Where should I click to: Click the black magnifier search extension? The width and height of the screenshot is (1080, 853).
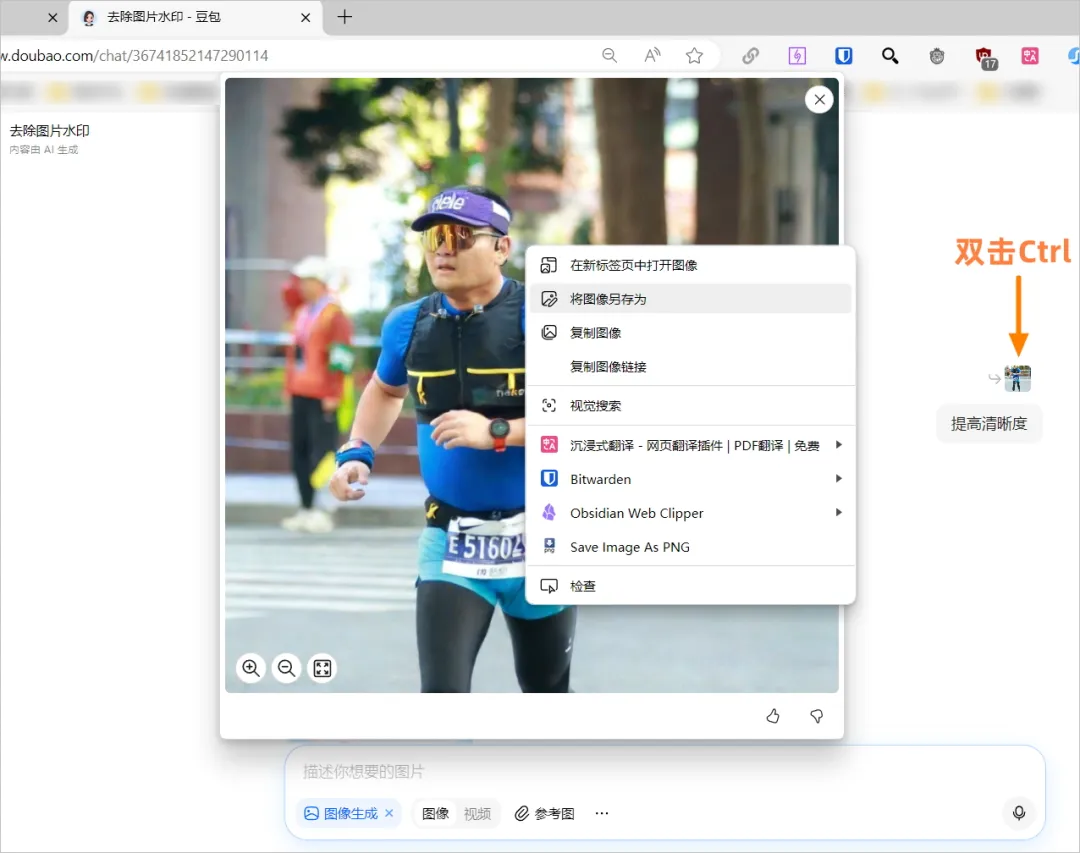(890, 56)
